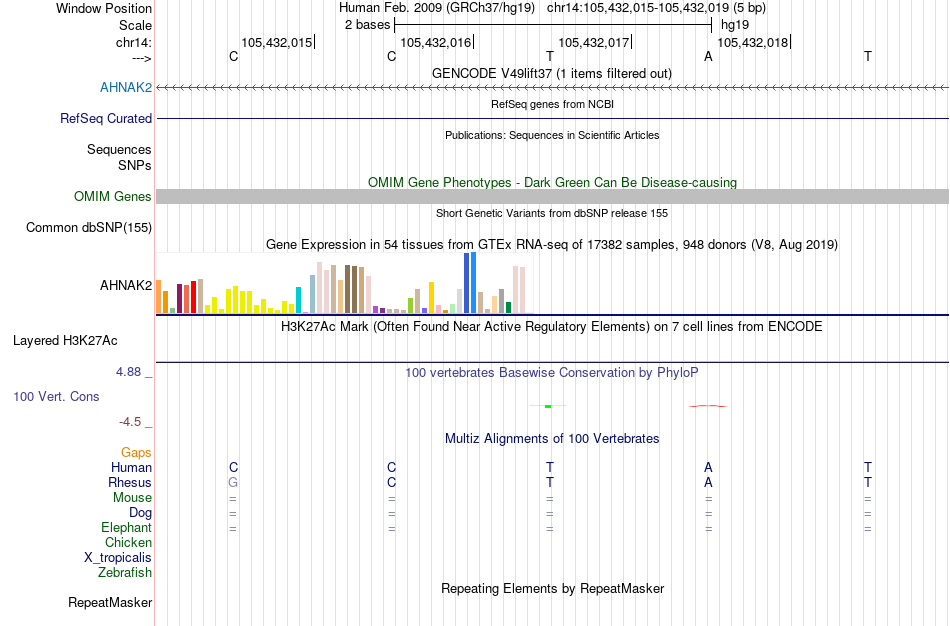The image size is (950, 626).
Task: Click the X_tropicalis species label
Action: (118, 558)
